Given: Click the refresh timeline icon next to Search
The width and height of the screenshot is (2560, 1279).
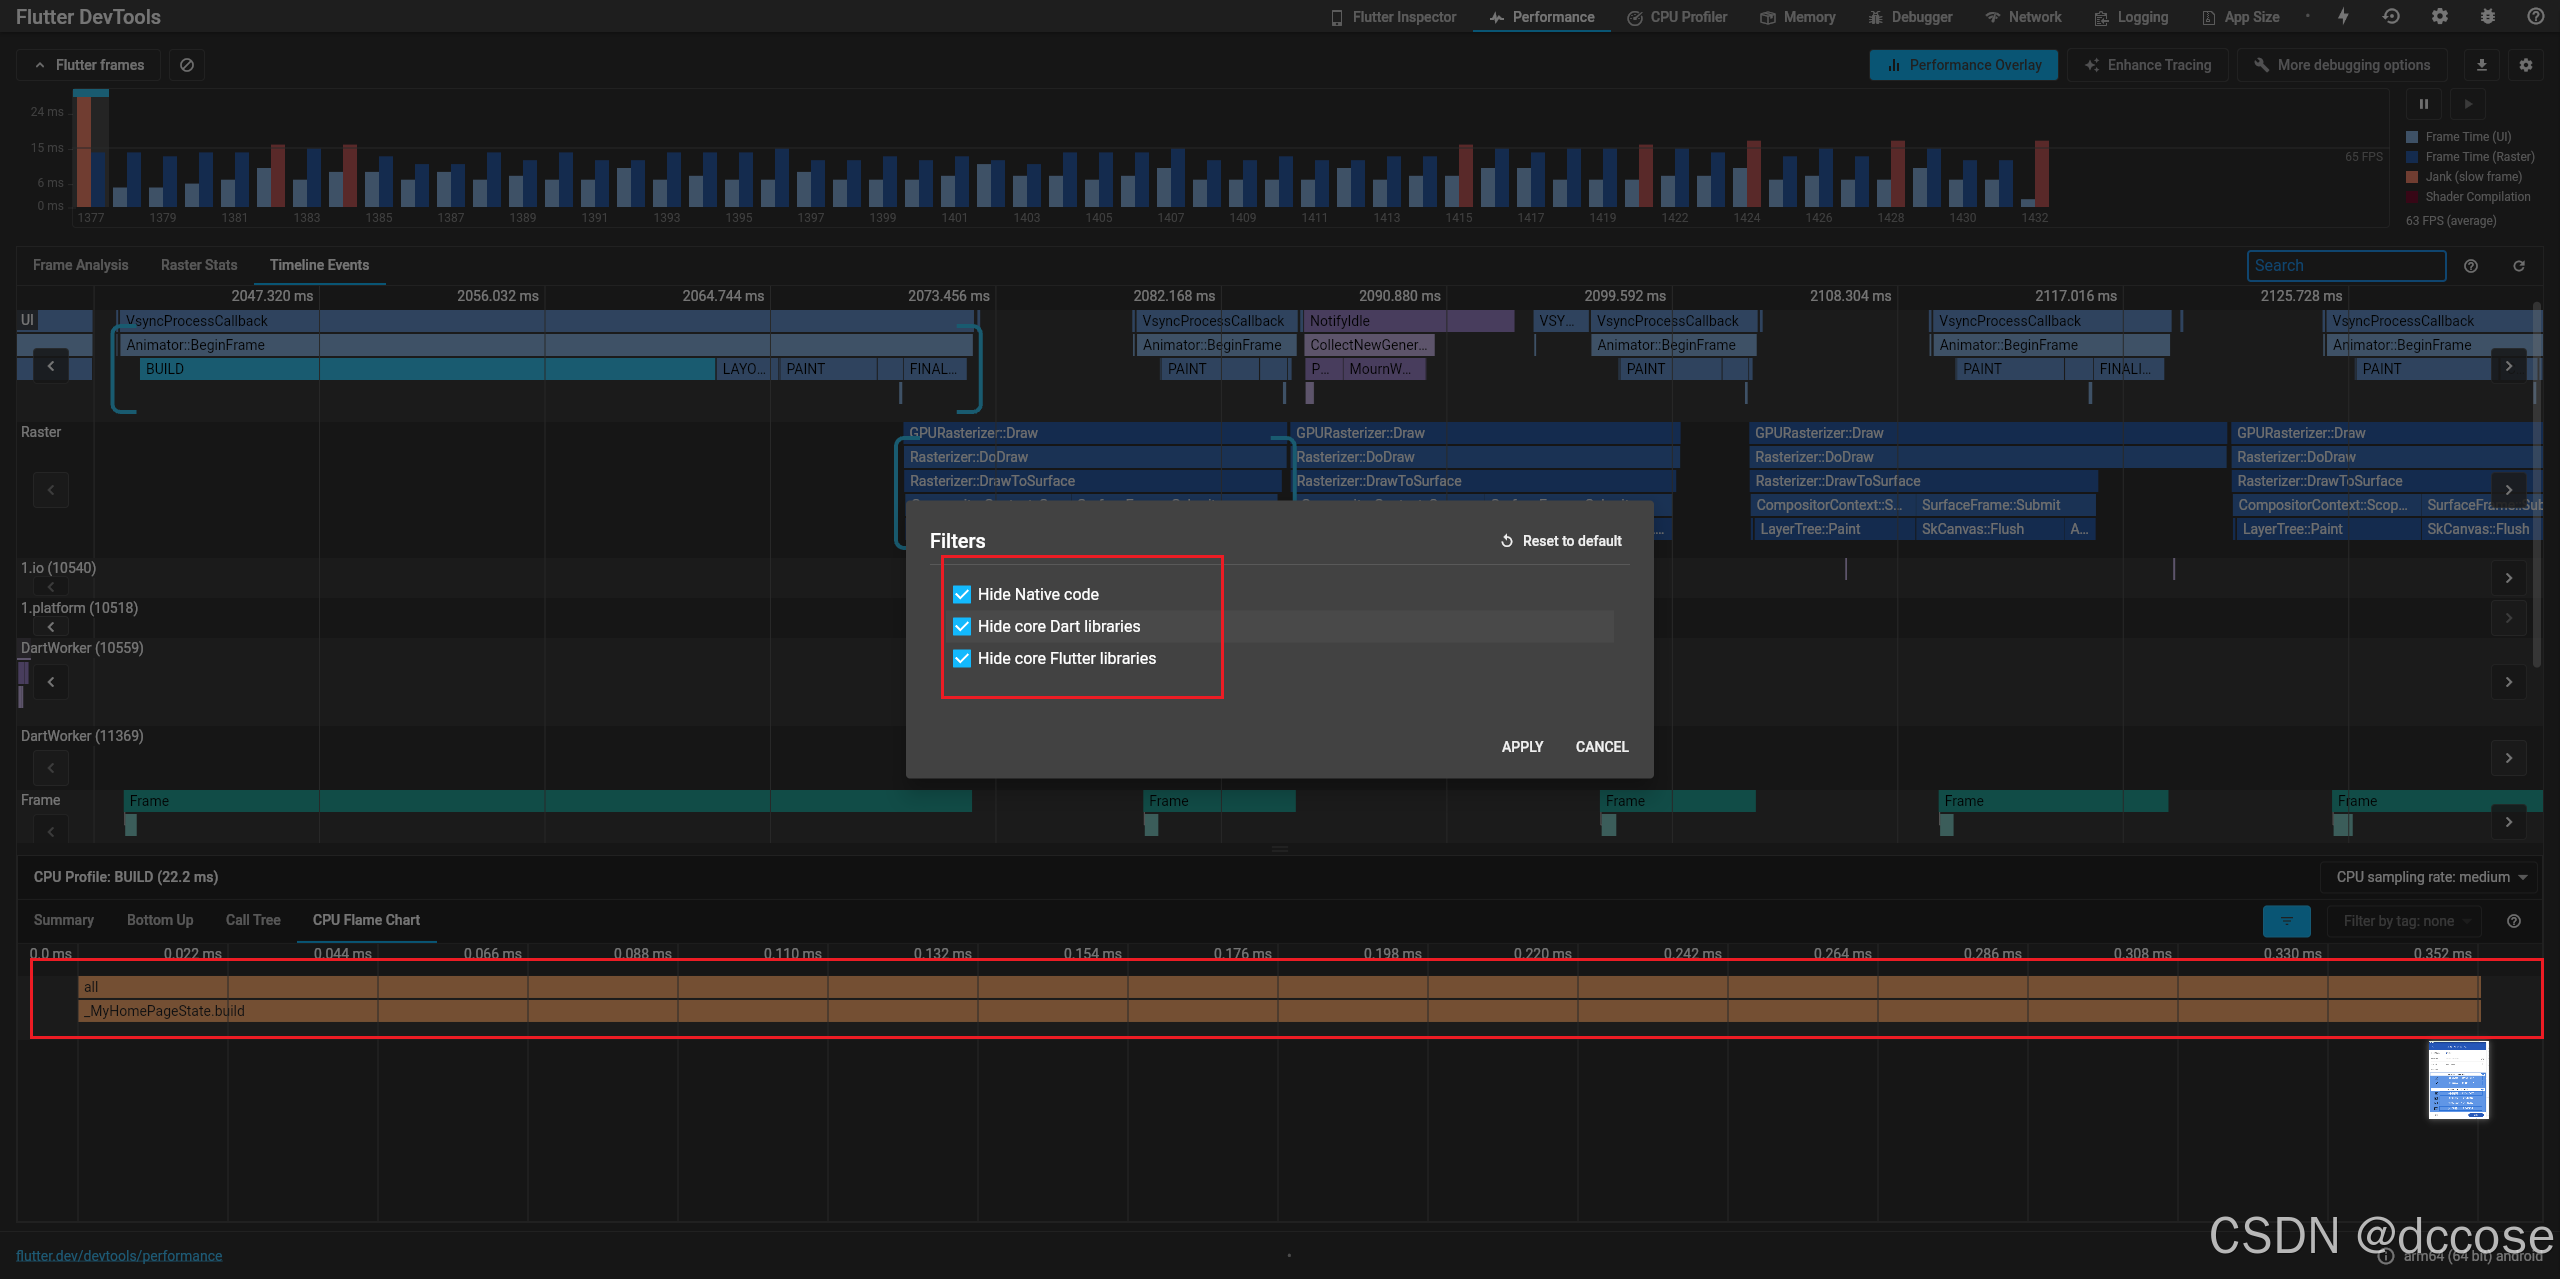Looking at the screenshot, I should (2519, 266).
